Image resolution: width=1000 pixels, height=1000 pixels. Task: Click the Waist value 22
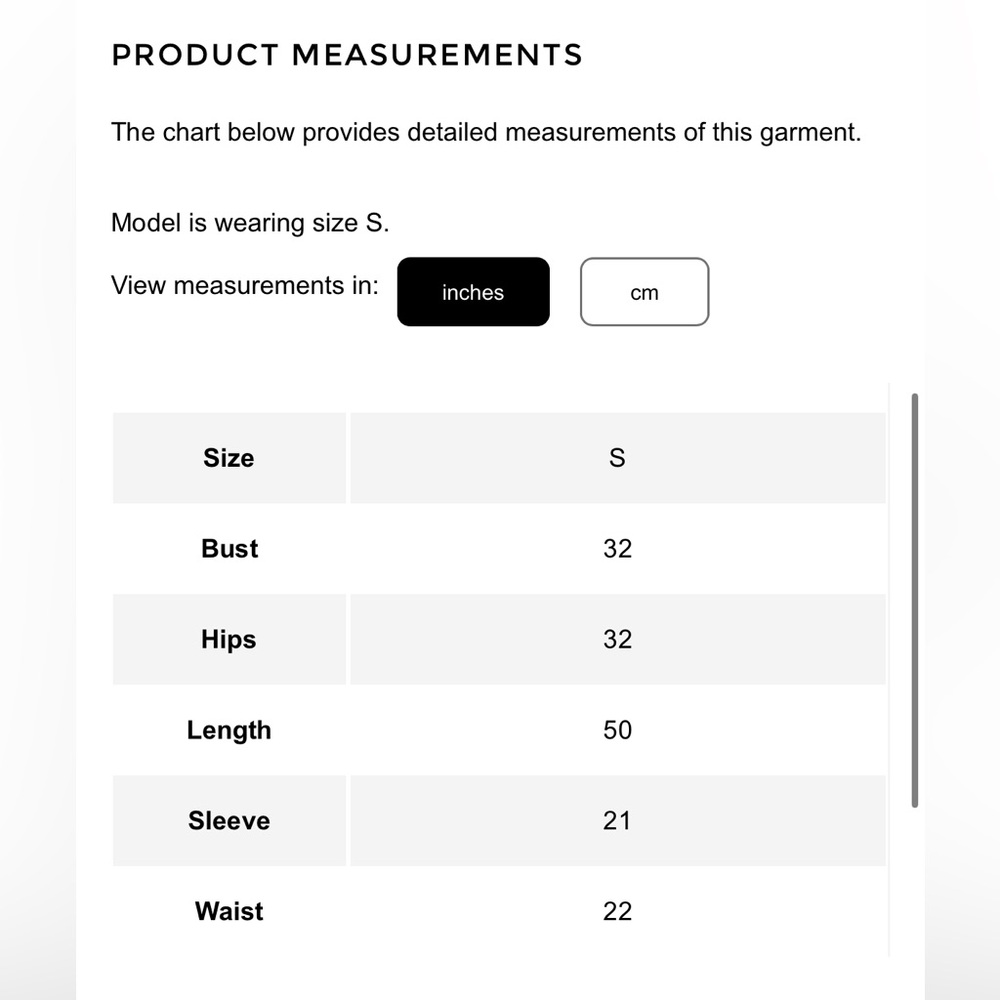point(617,911)
